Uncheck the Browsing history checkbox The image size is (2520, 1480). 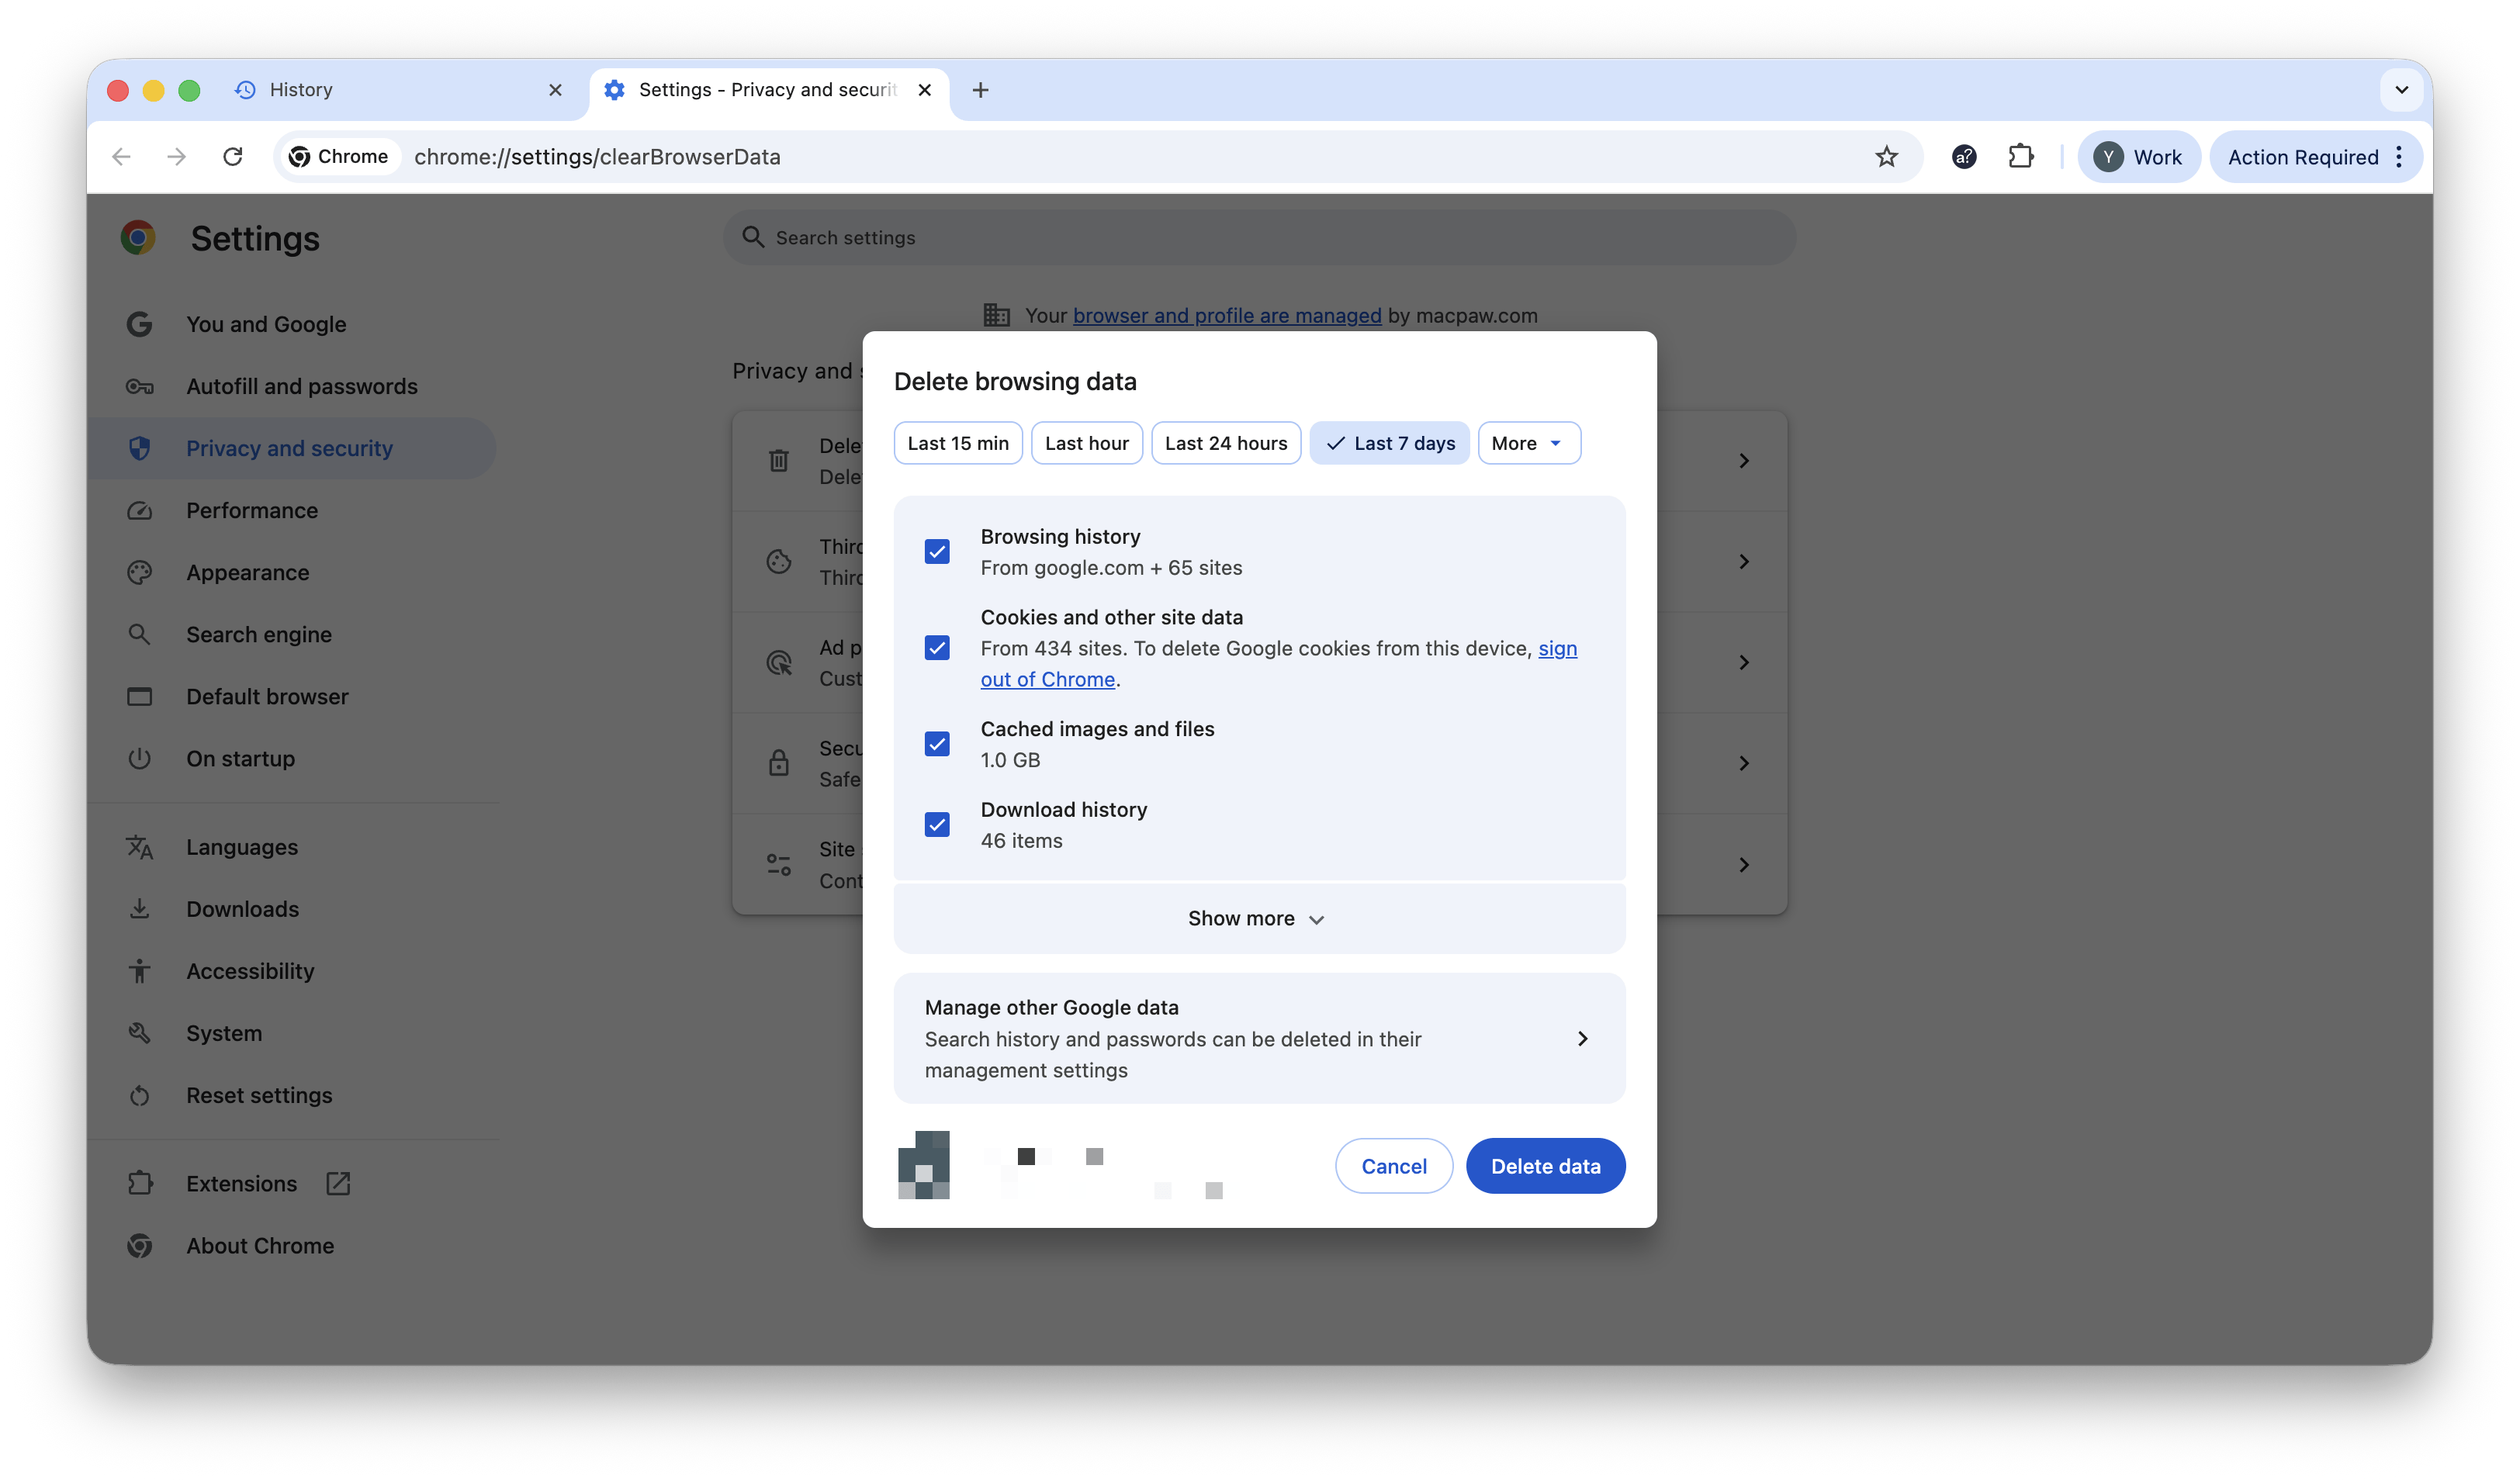click(937, 552)
